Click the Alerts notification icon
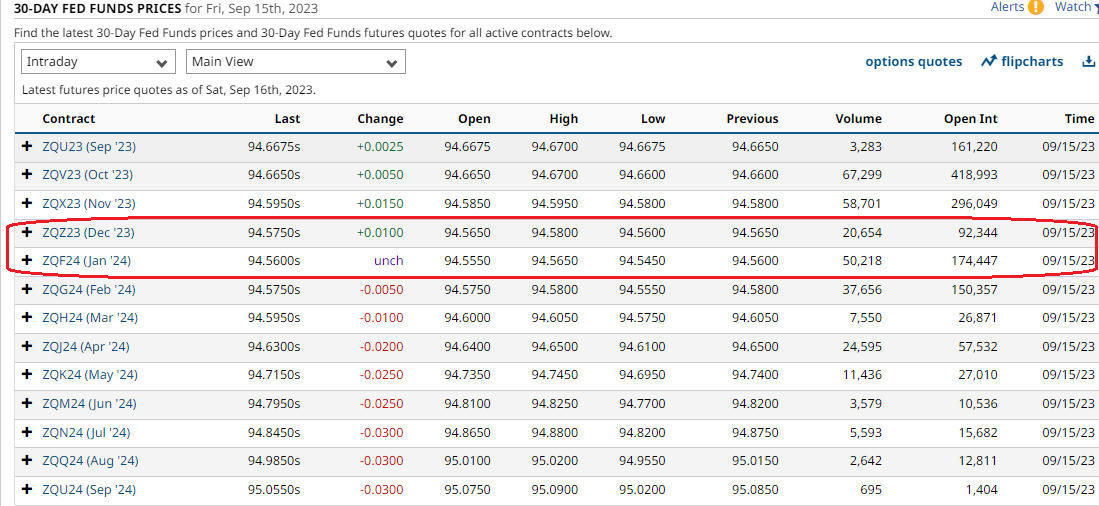 [1035, 7]
